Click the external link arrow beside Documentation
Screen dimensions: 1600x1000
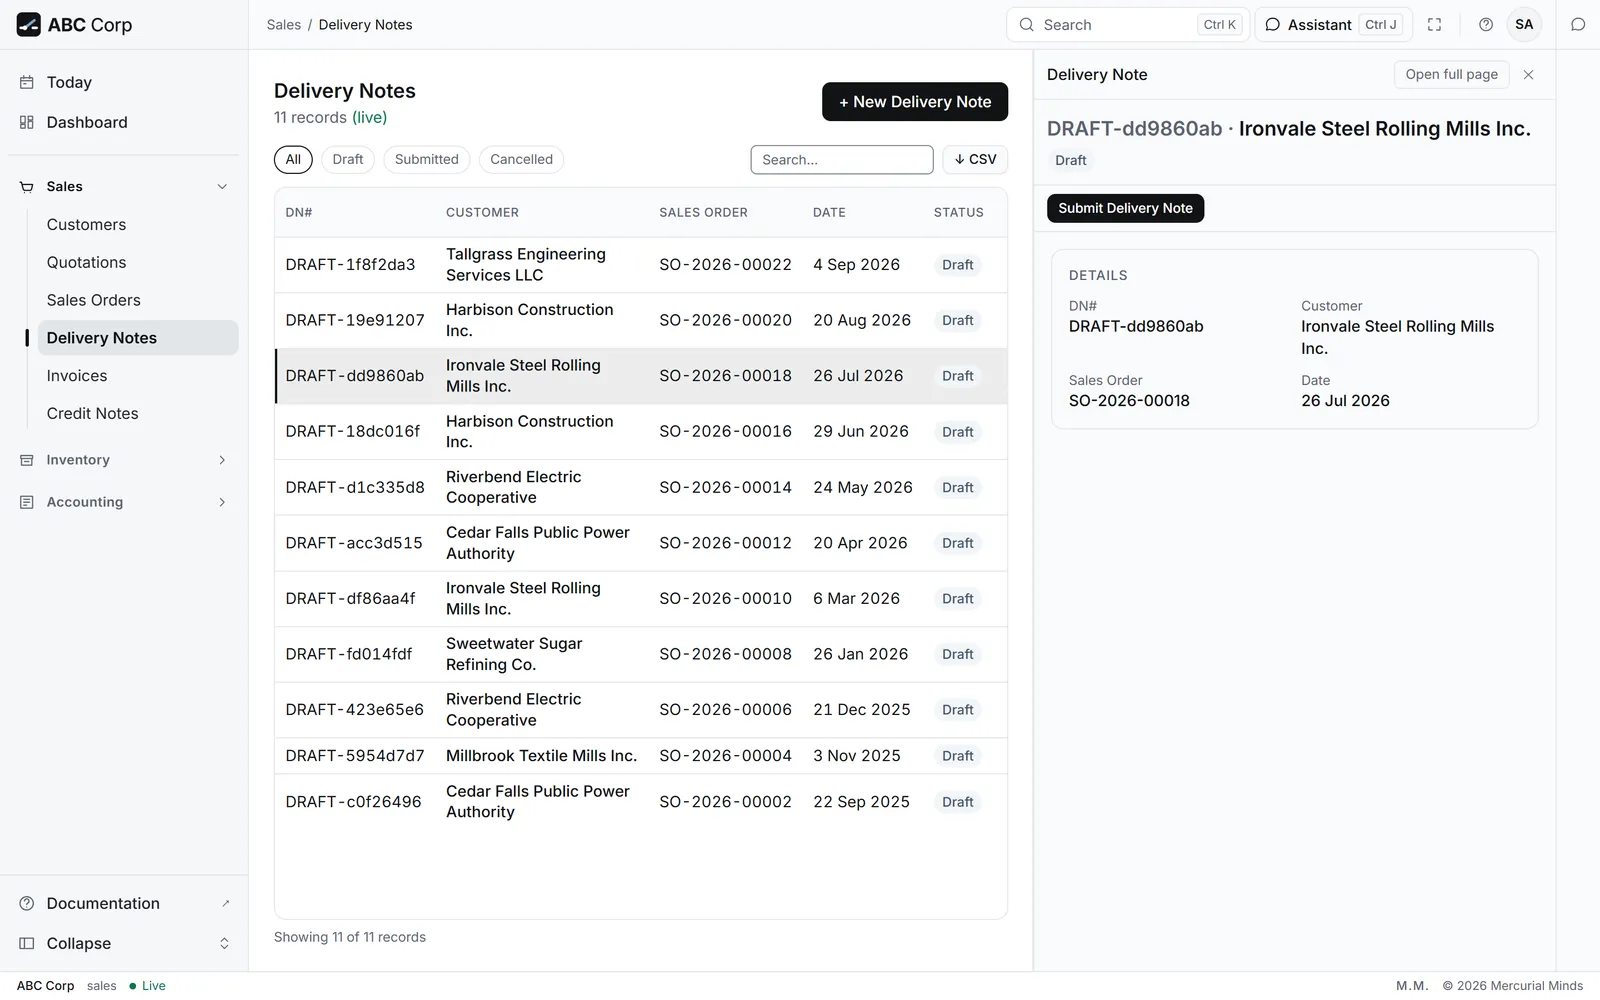coord(225,903)
